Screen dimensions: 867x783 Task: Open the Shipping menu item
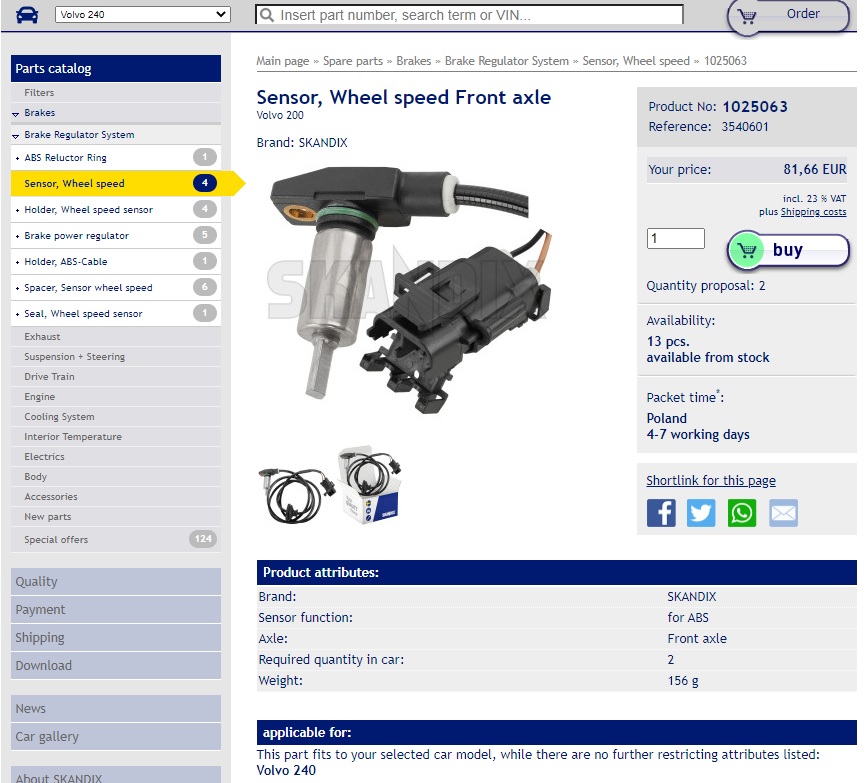[x=40, y=638]
